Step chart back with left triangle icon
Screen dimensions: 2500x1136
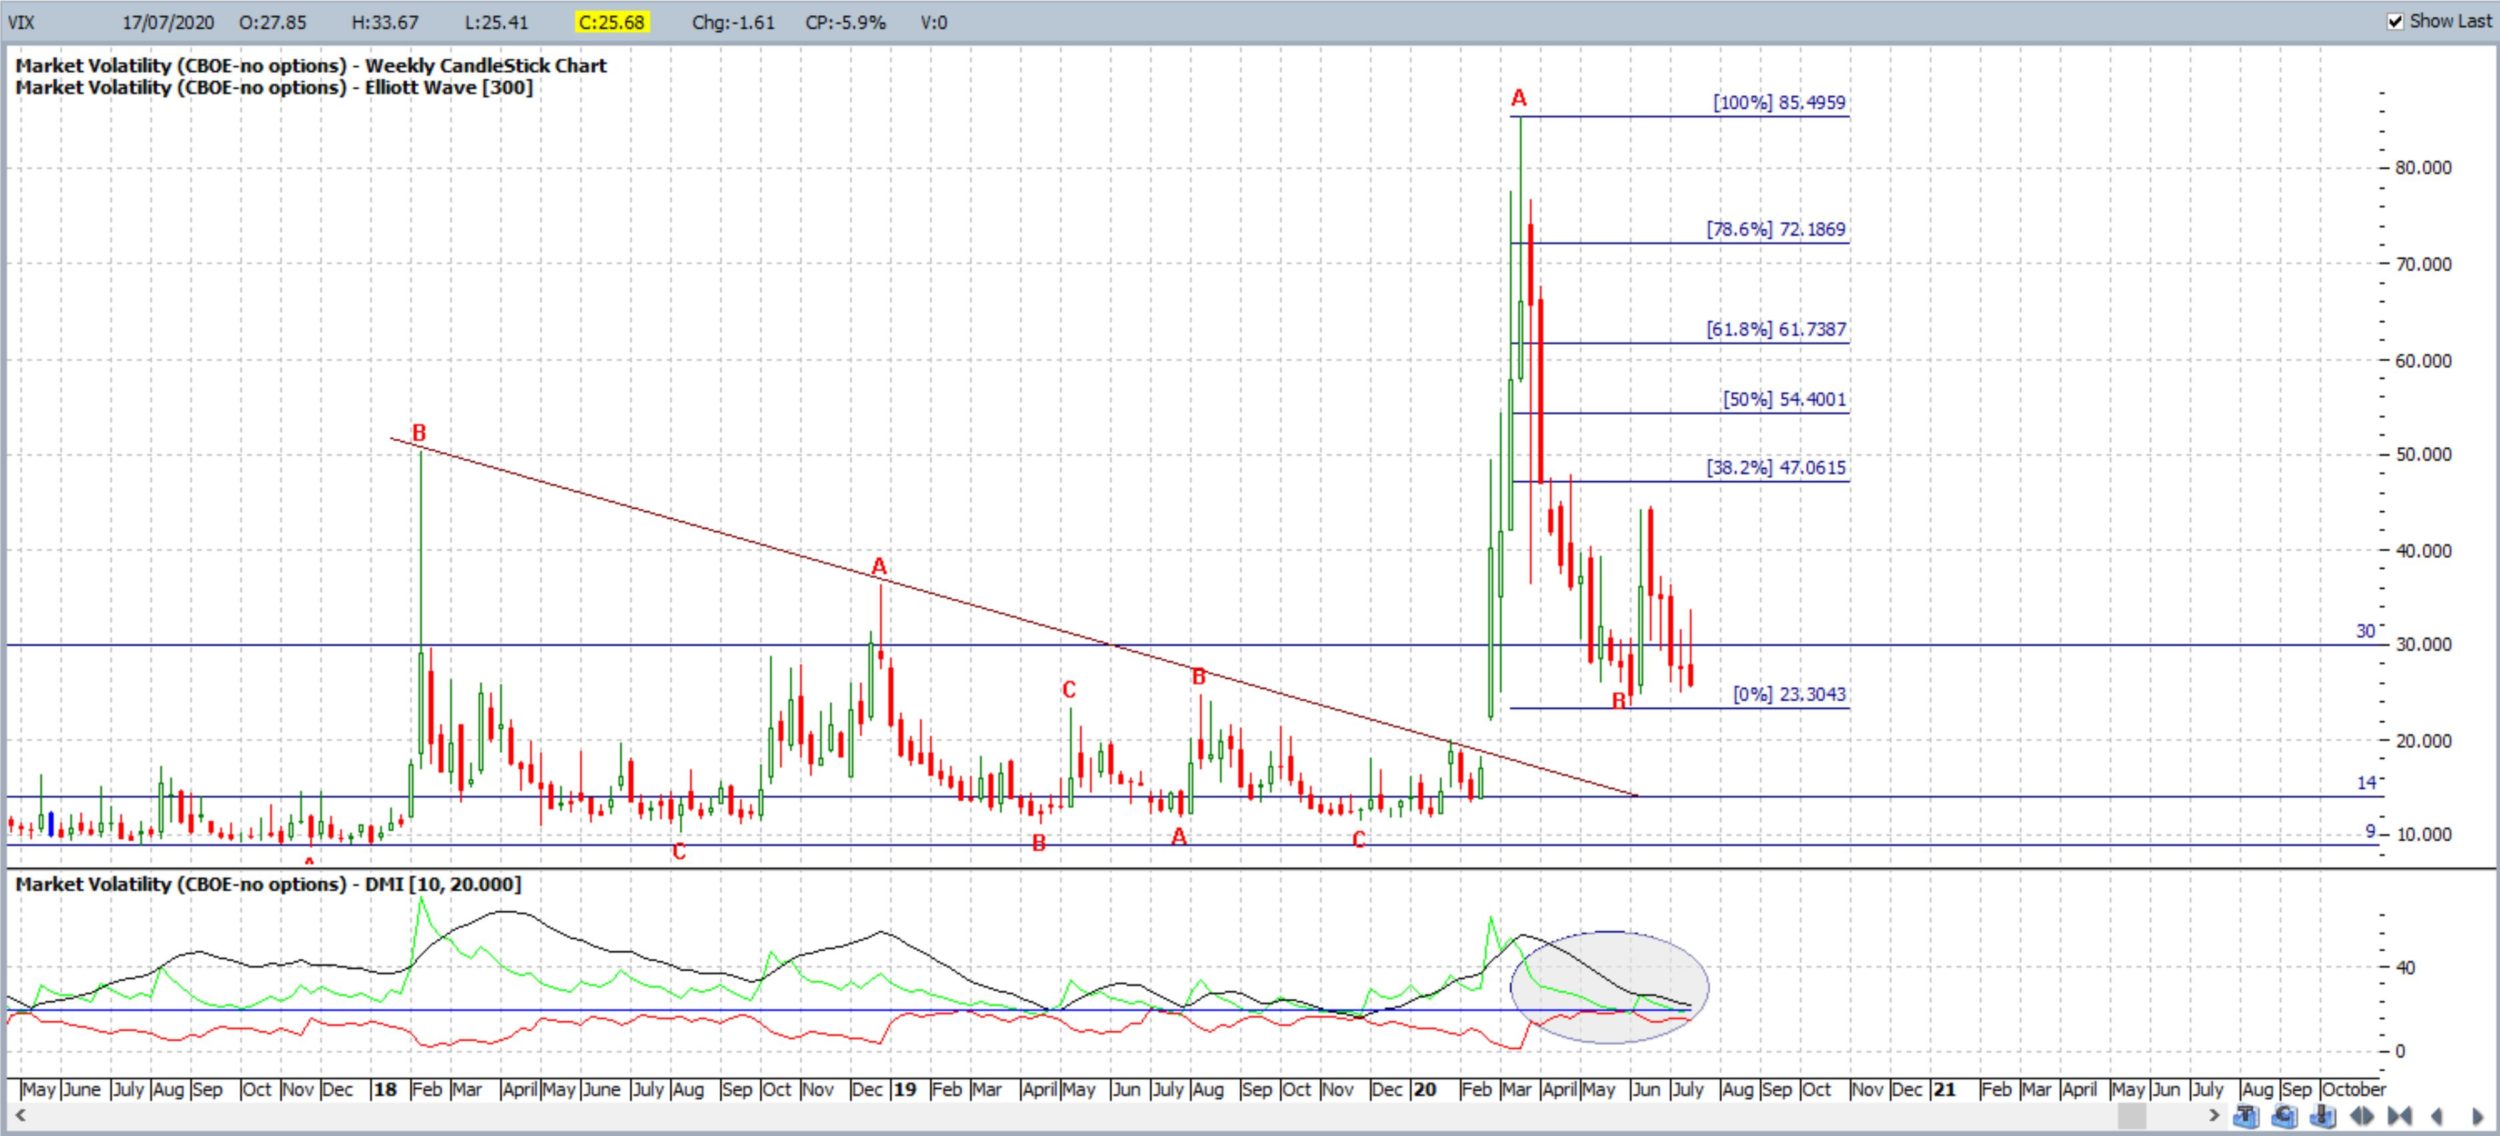(2436, 1116)
